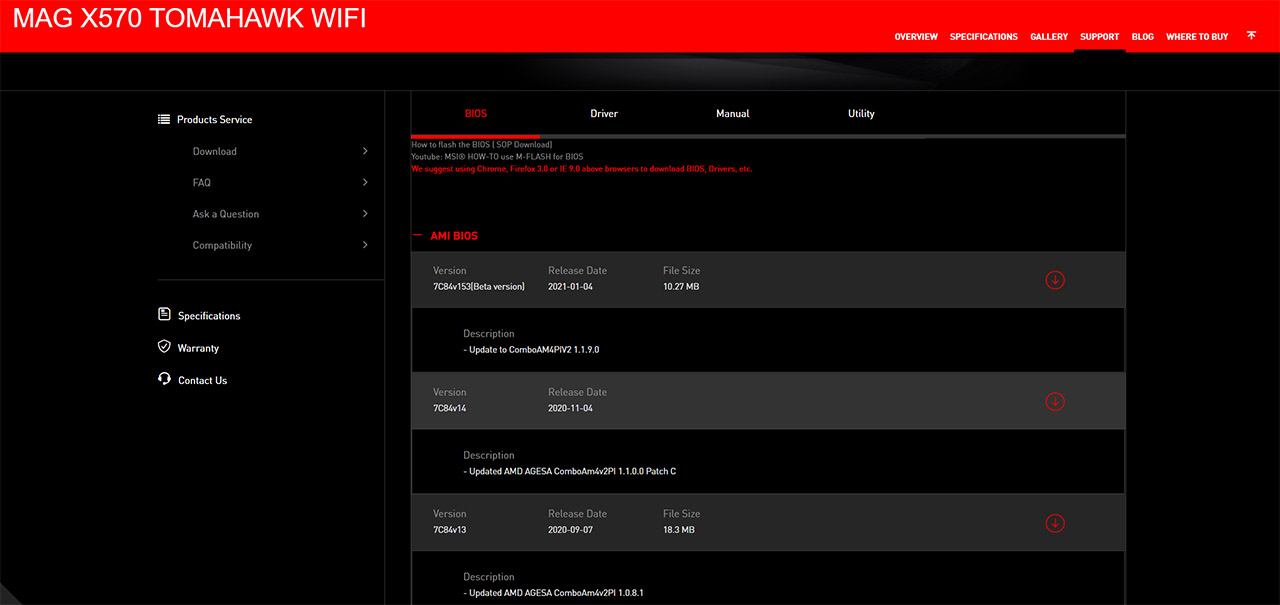The image size is (1280, 605).
Task: Click the 10.27 MB file size
Action: tap(681, 287)
